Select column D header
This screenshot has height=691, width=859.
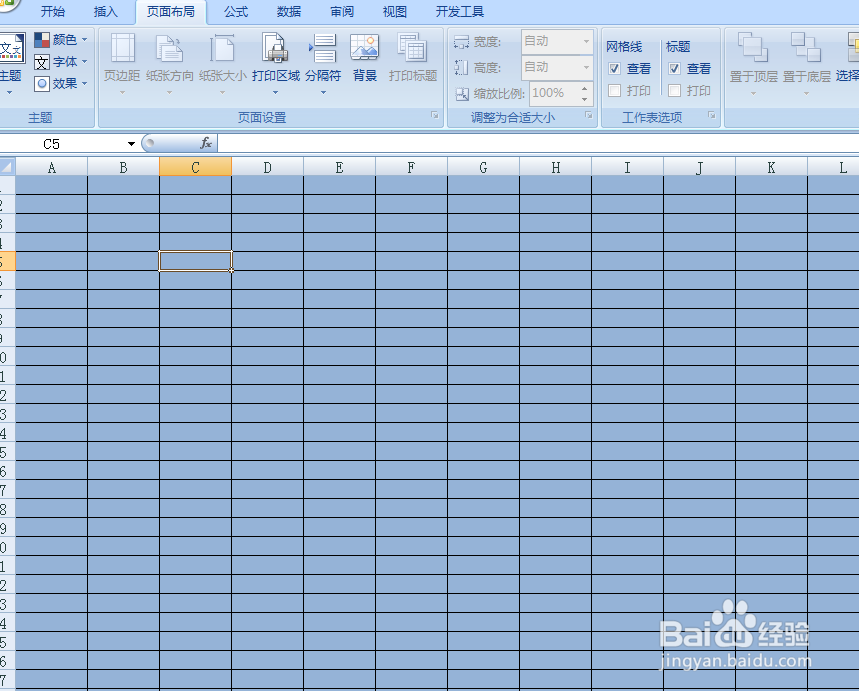(x=267, y=167)
